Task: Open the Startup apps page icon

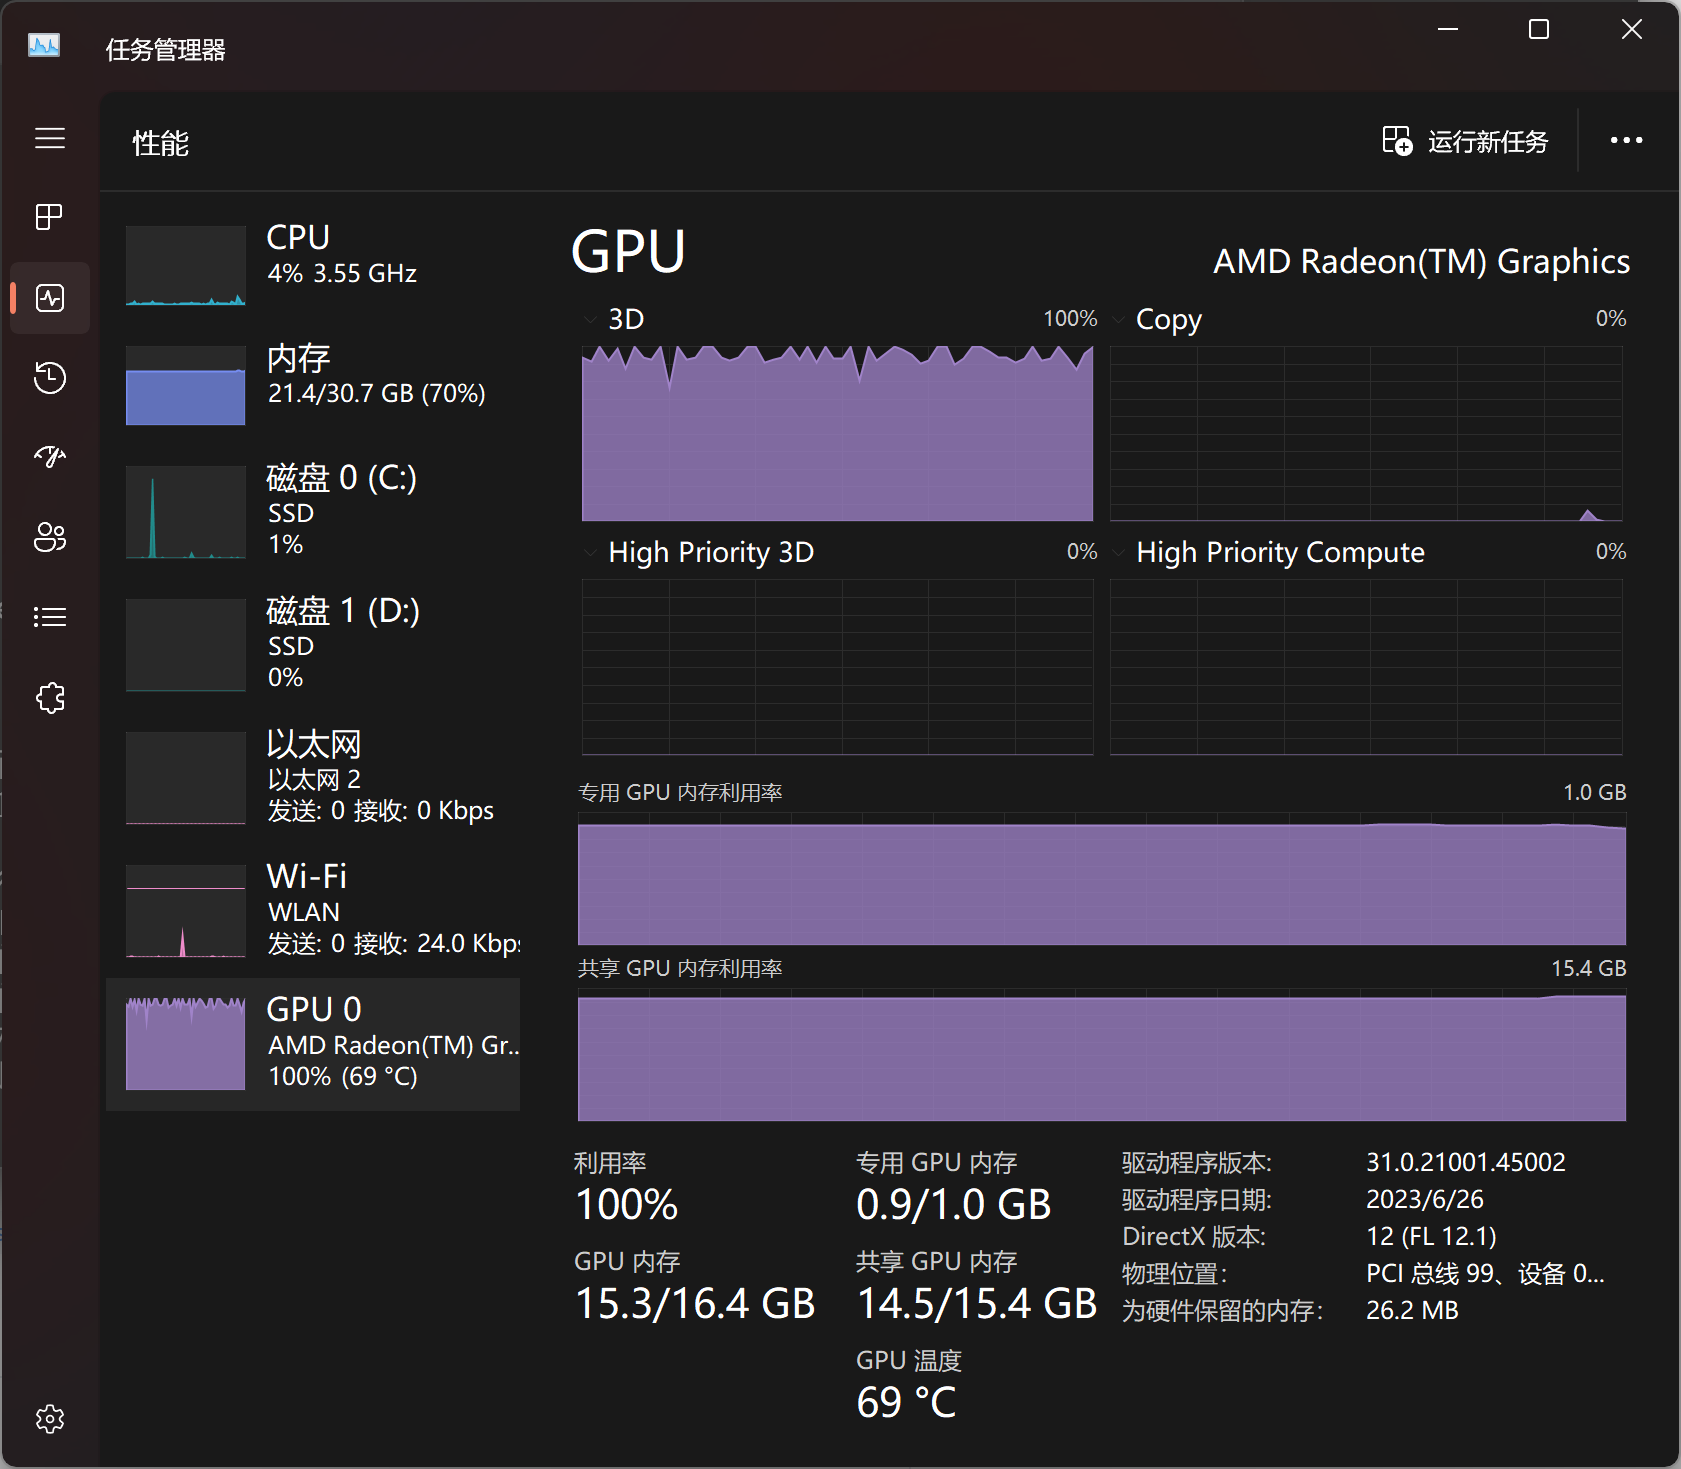Action: (x=50, y=457)
